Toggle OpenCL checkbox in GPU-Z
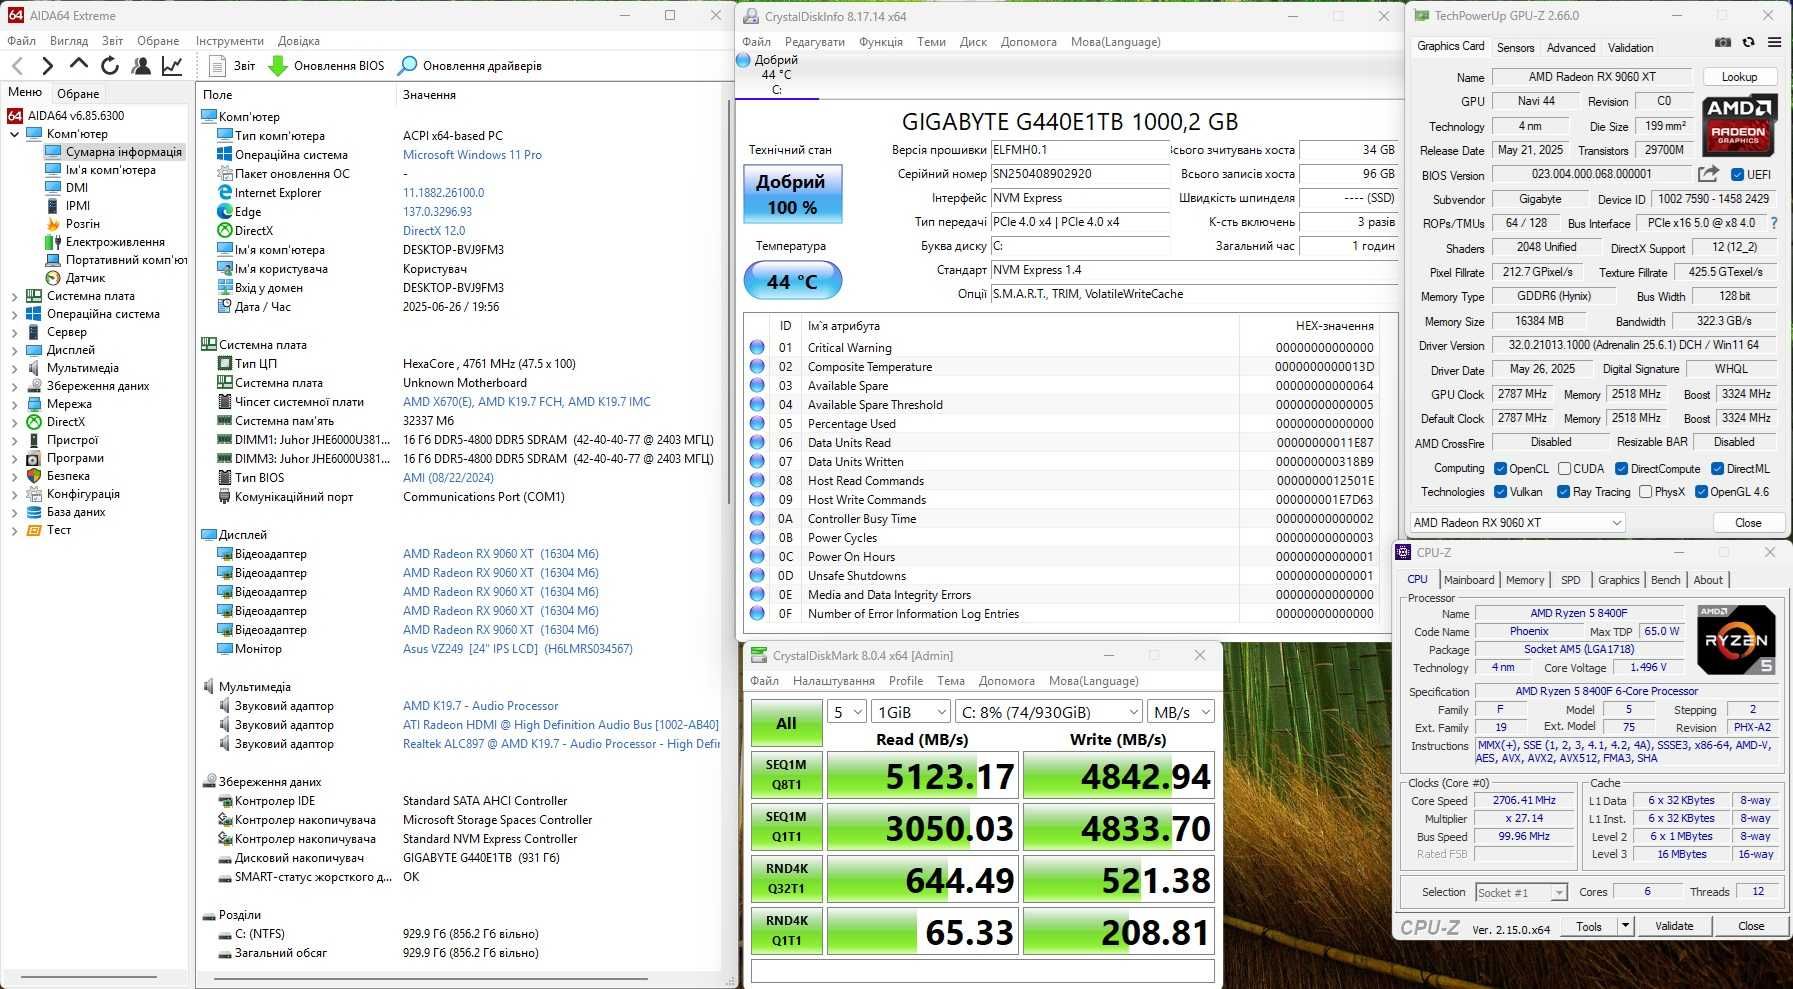 [x=1500, y=469]
